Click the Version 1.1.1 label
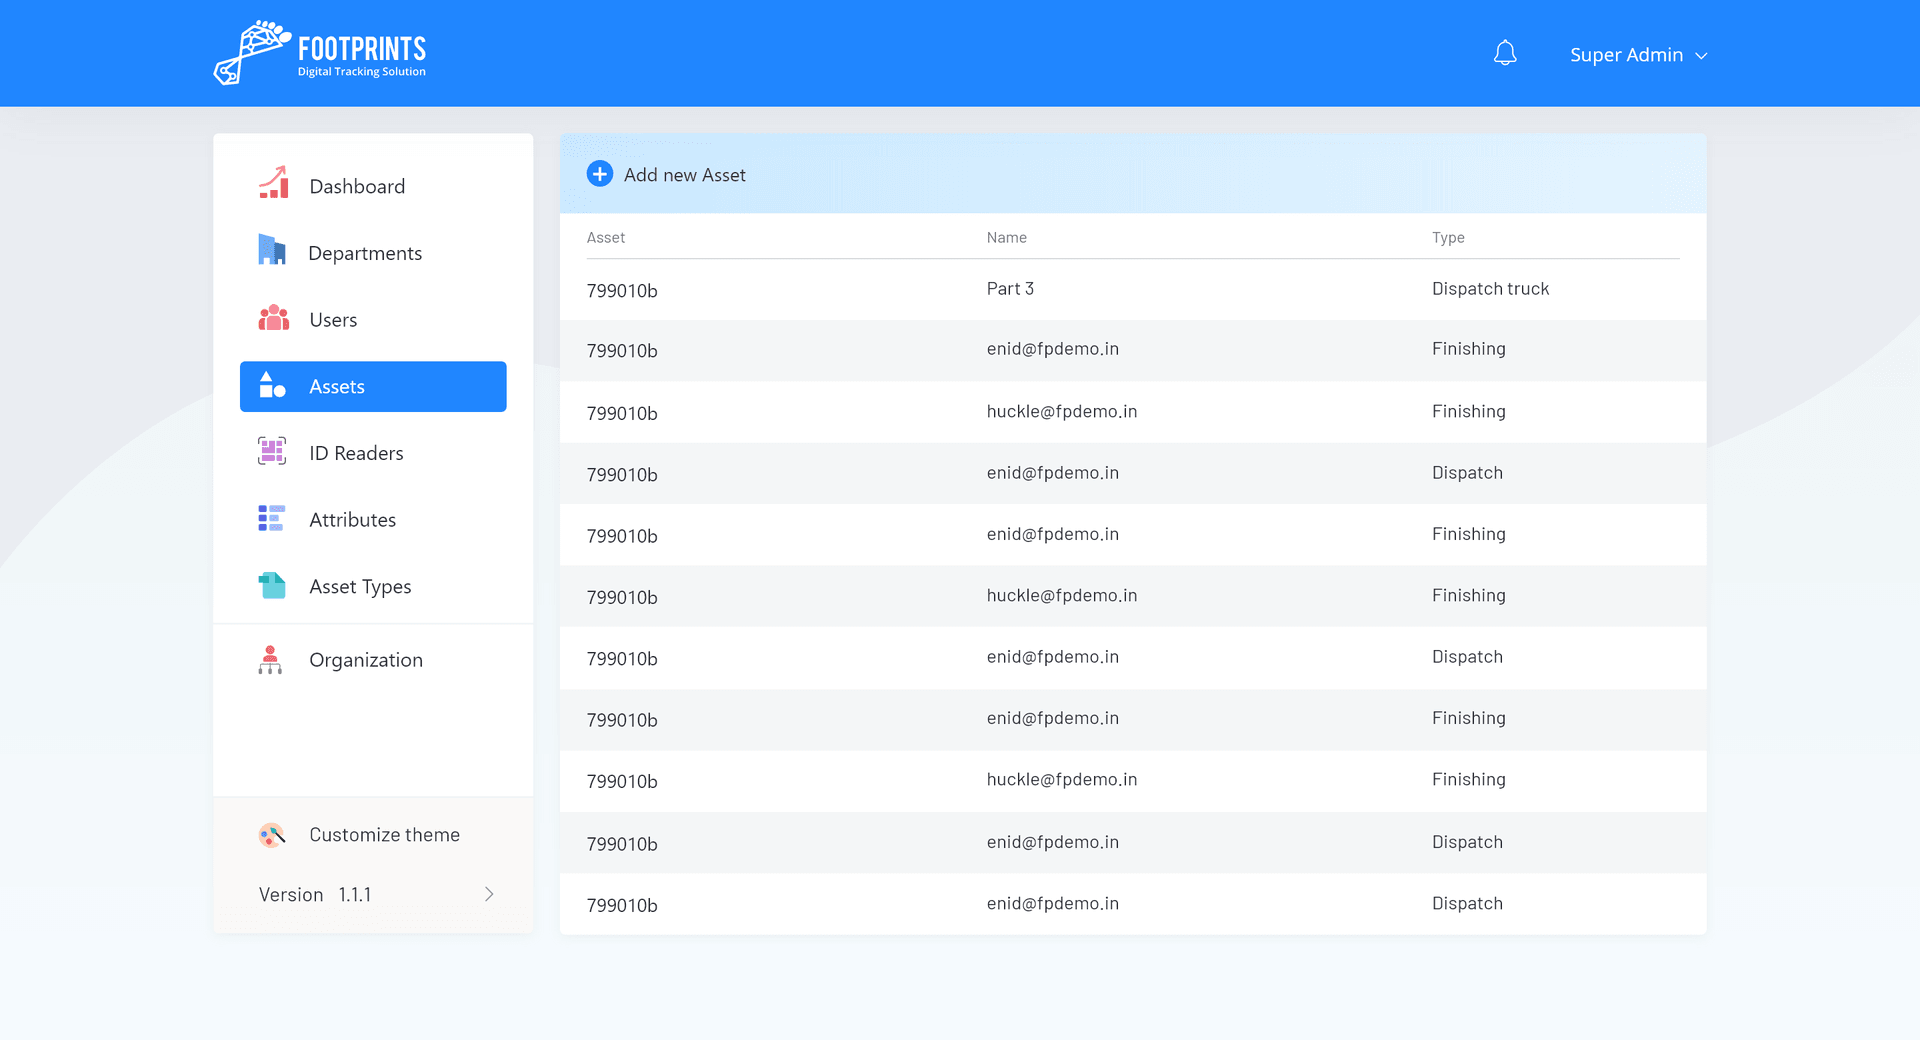Screen dimensions: 1920x1040 pos(315,895)
